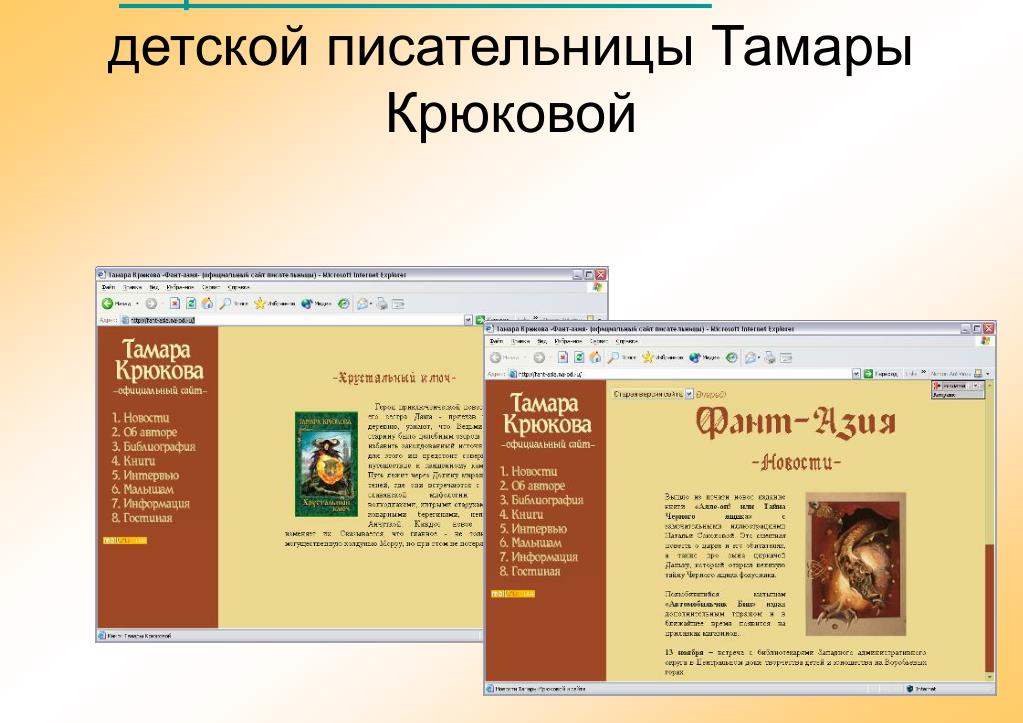Click Home icon in the left browser window
The image size is (1023, 723).
coord(207,303)
